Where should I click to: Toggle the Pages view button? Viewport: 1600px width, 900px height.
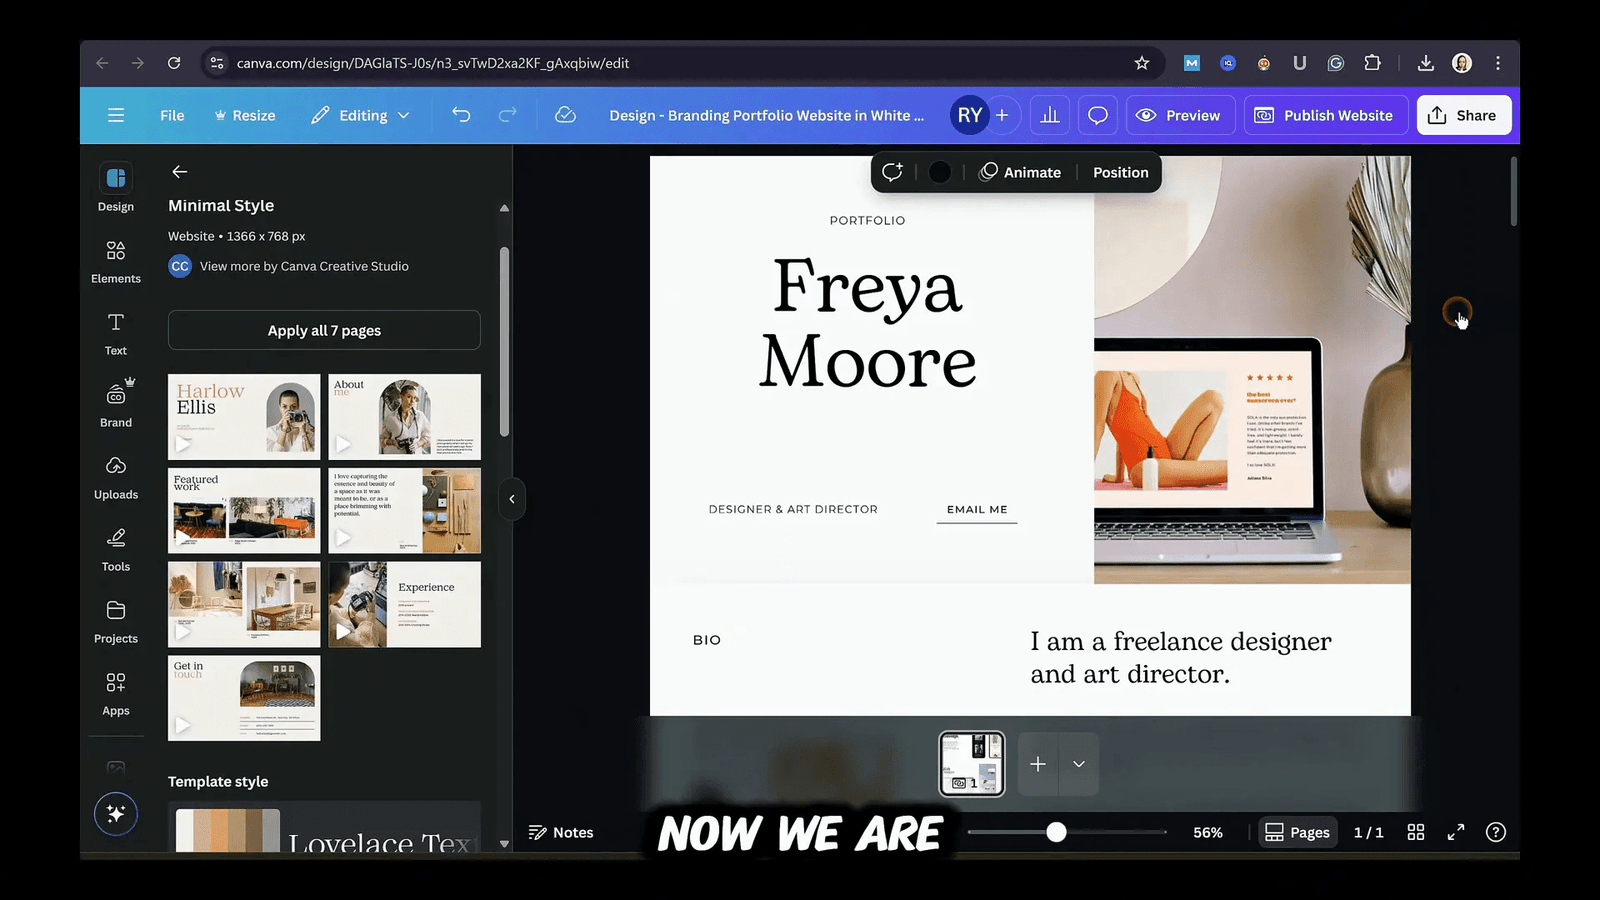coord(1297,832)
